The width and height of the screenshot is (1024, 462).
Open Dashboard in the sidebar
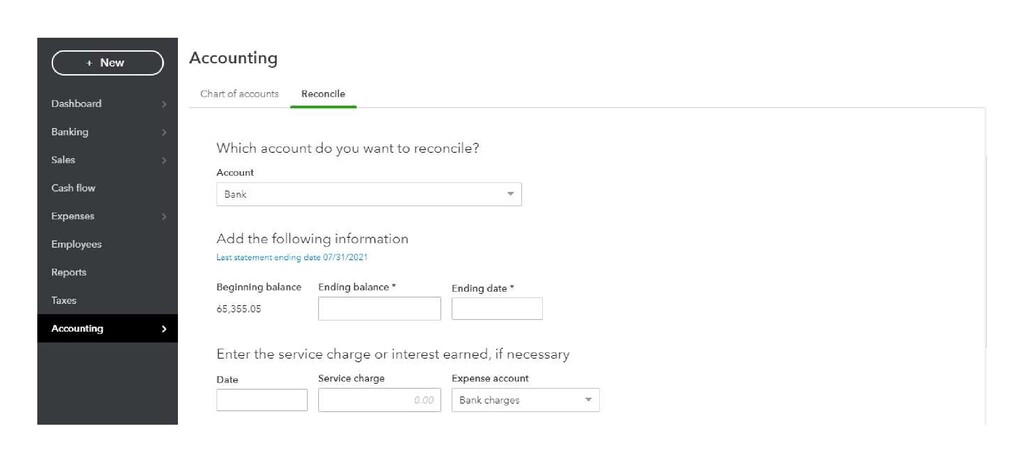click(76, 104)
